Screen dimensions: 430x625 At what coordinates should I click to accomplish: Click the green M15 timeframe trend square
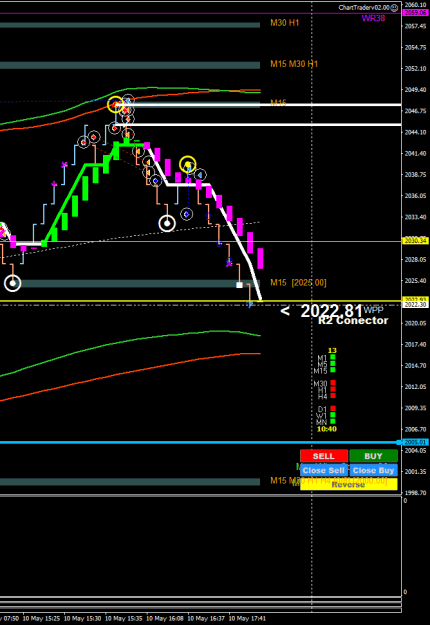333,370
